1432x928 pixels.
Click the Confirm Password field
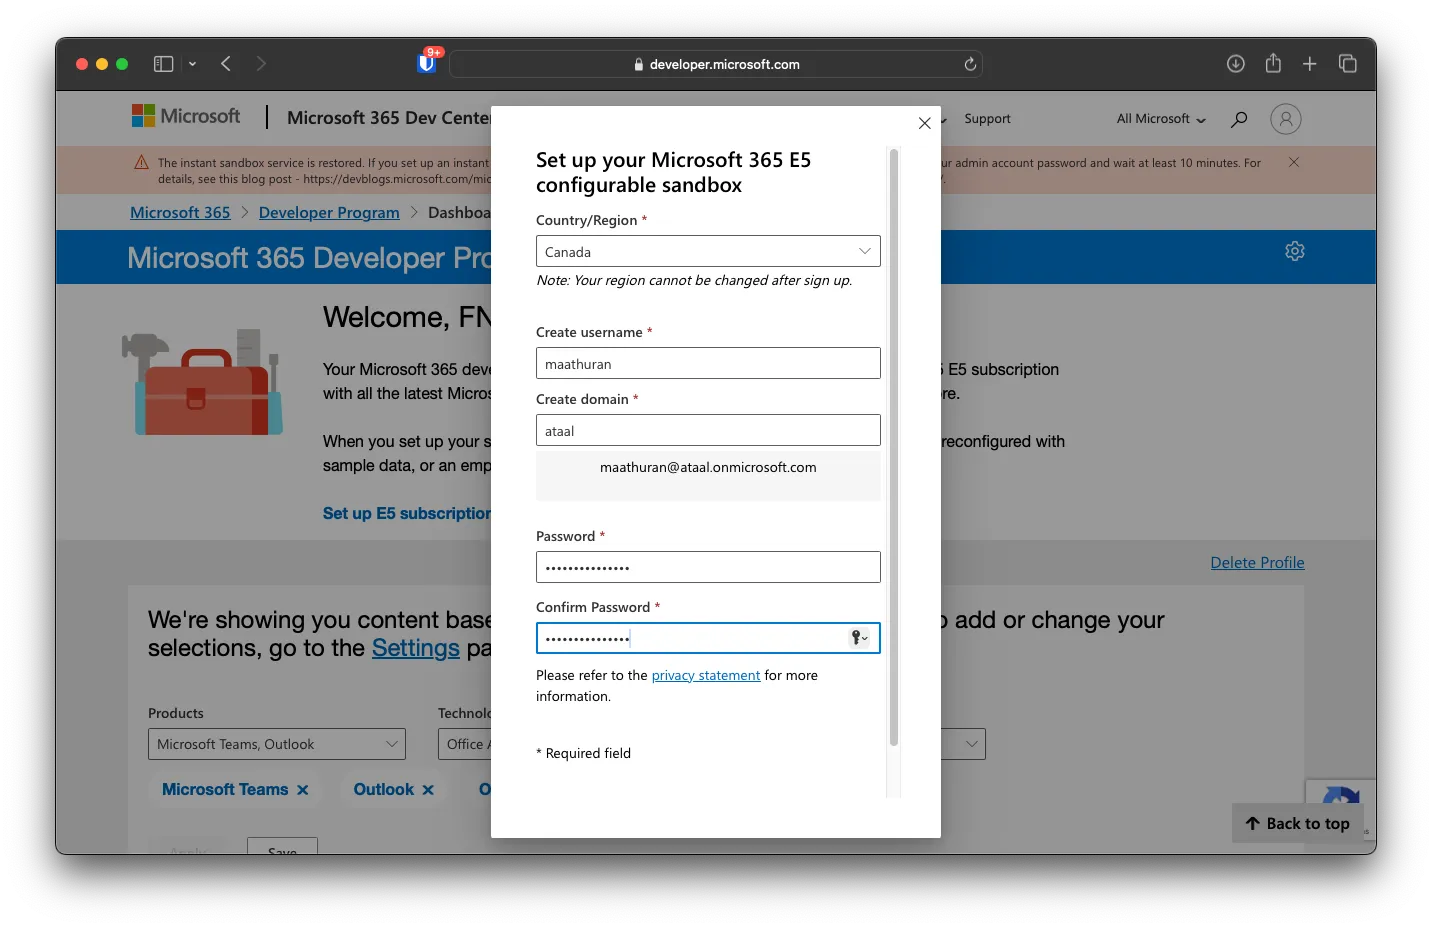[708, 638]
